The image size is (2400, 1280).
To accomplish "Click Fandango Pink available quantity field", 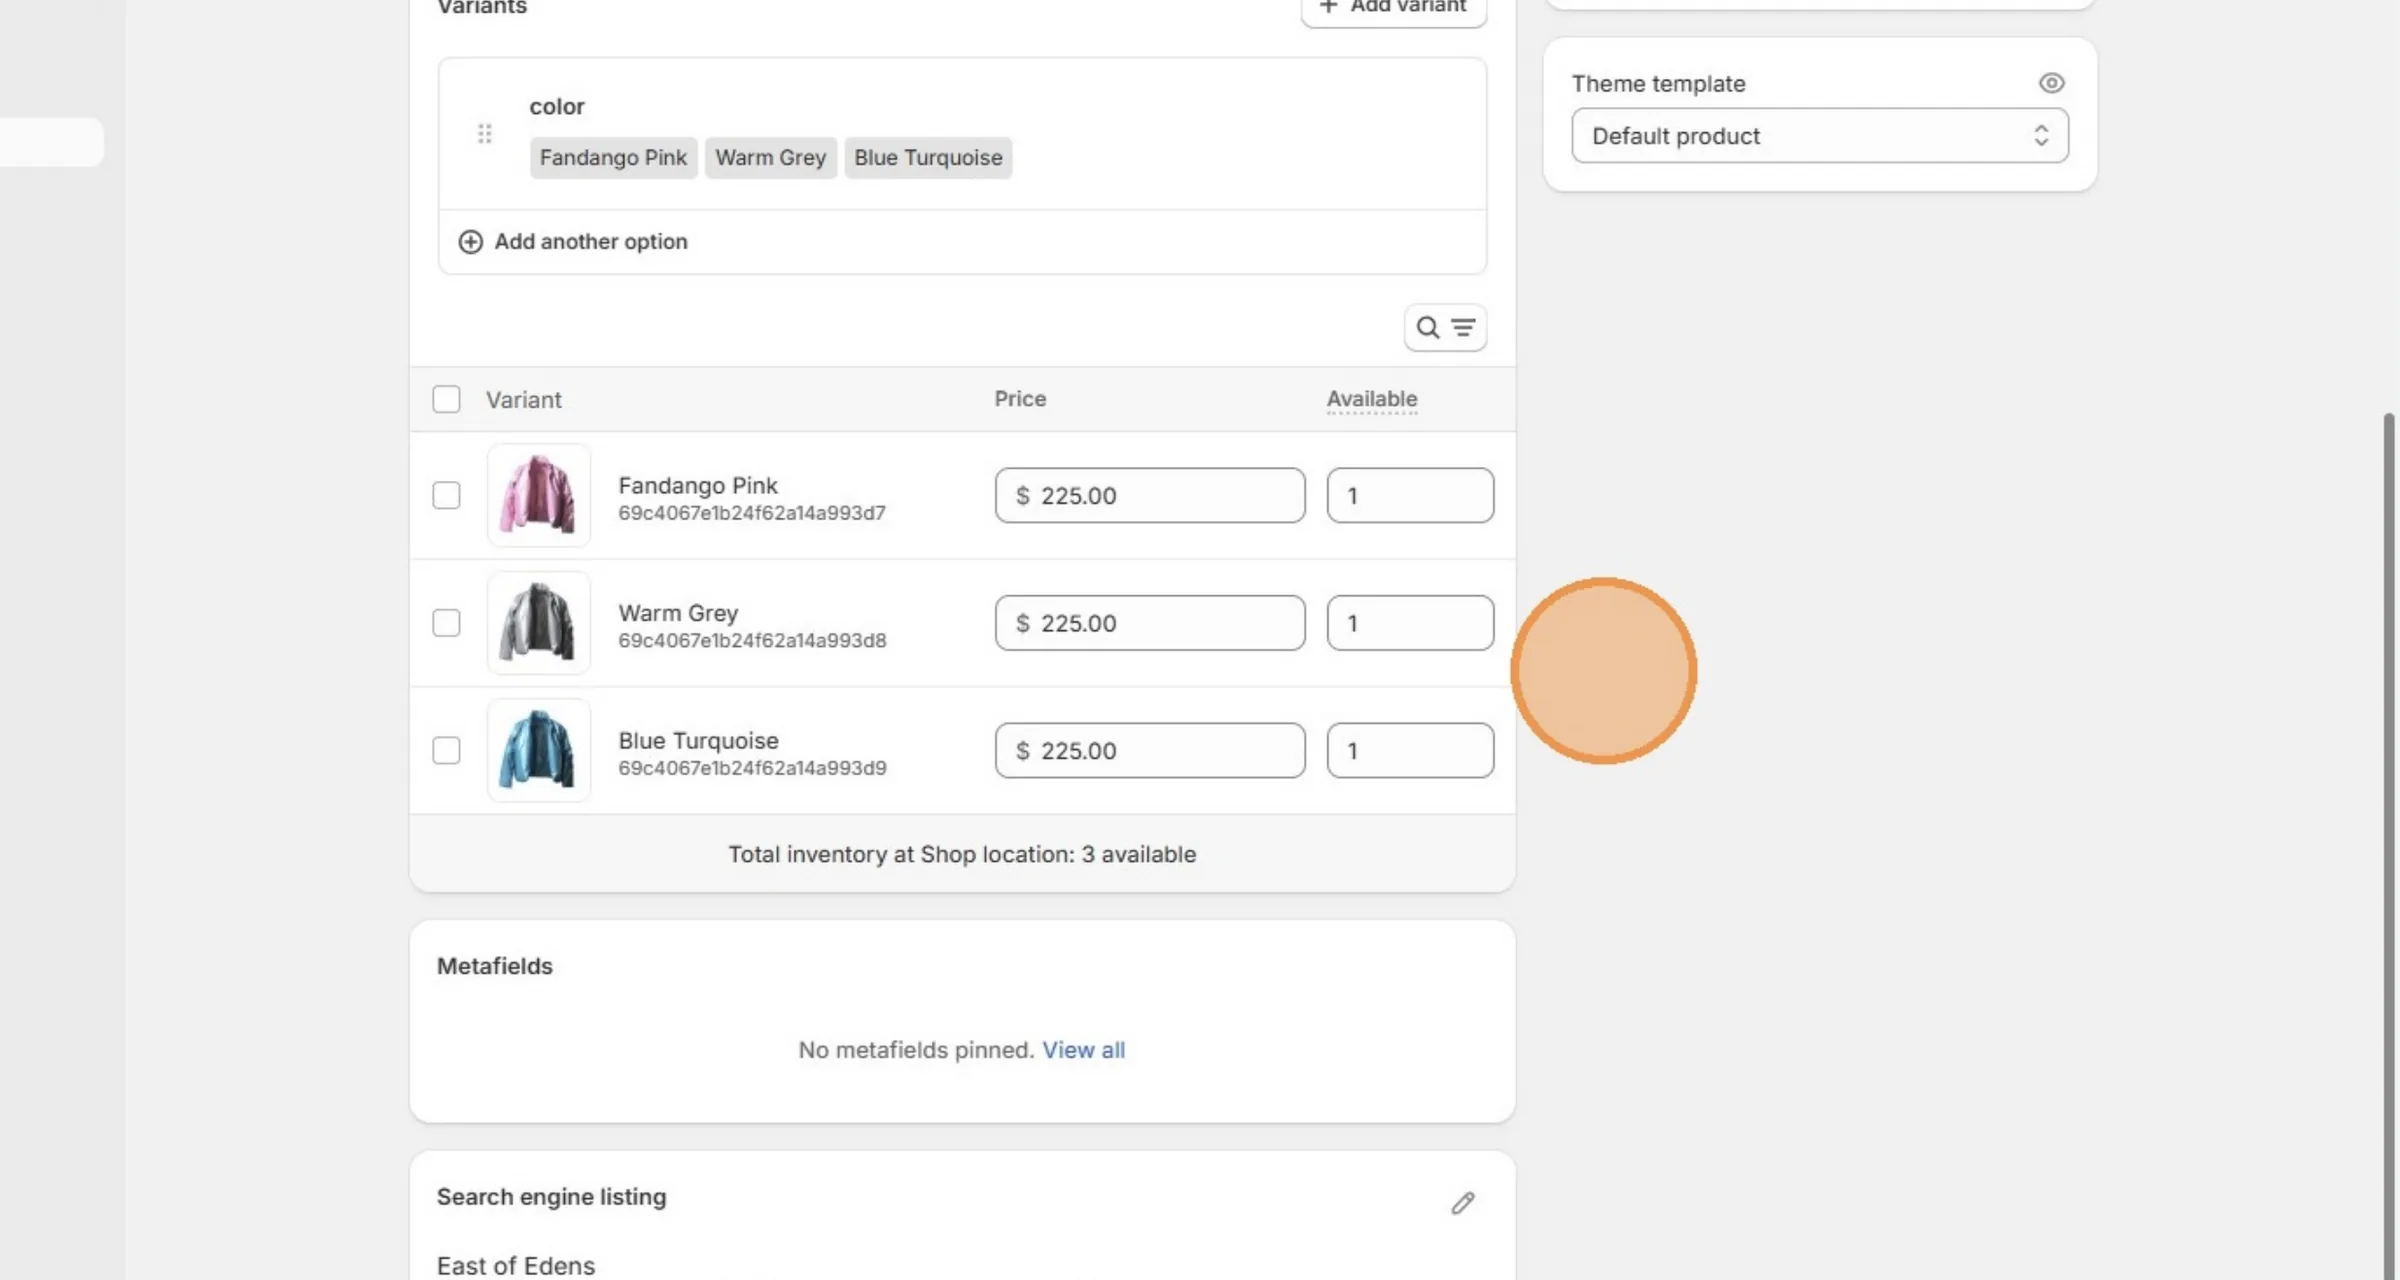I will click(1410, 495).
